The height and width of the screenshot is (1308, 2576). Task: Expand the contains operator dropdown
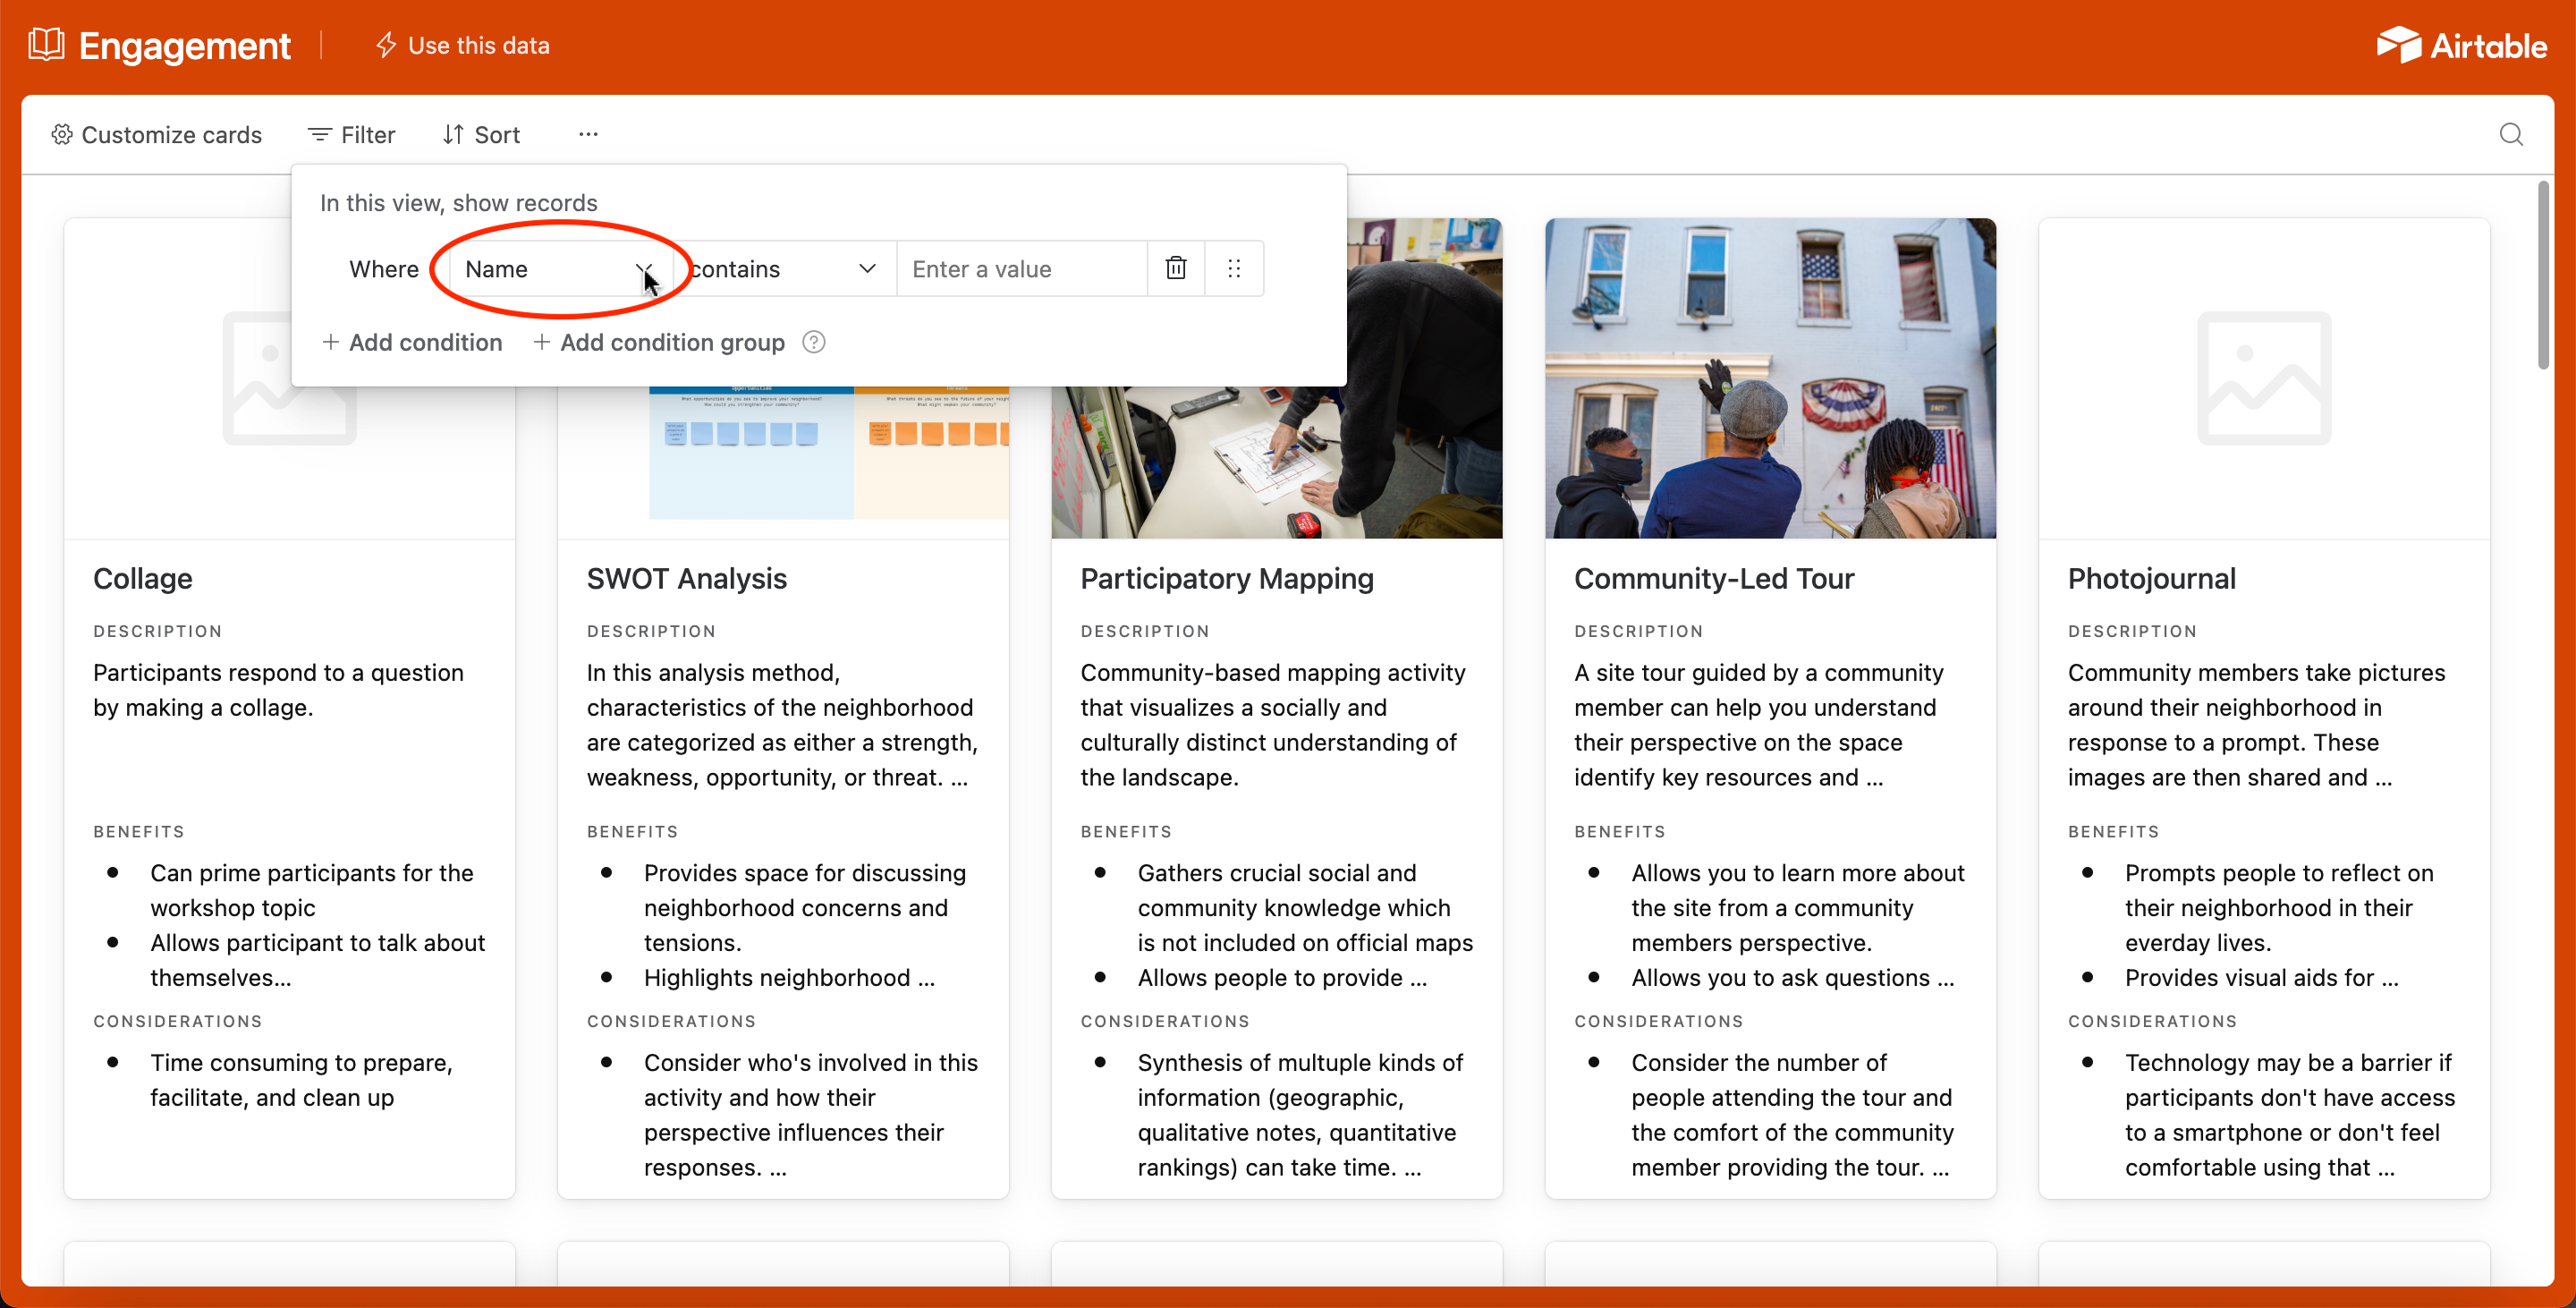click(782, 269)
